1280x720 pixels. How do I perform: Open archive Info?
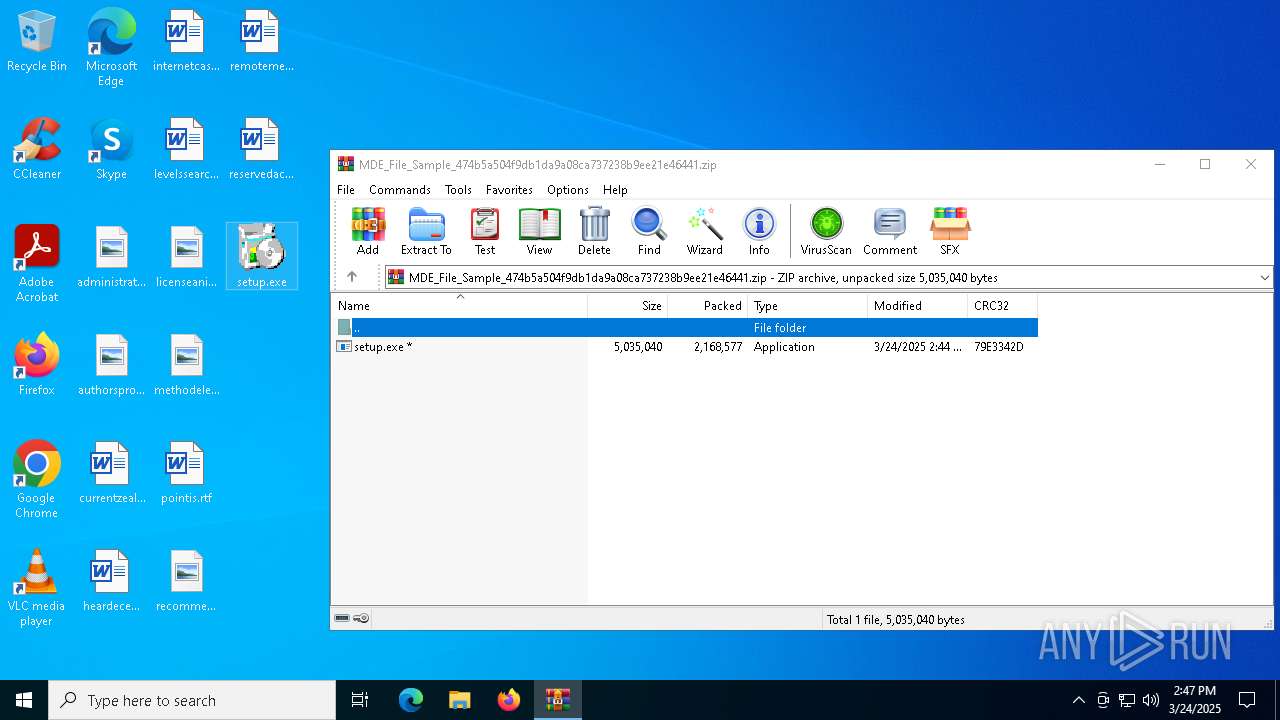759,231
